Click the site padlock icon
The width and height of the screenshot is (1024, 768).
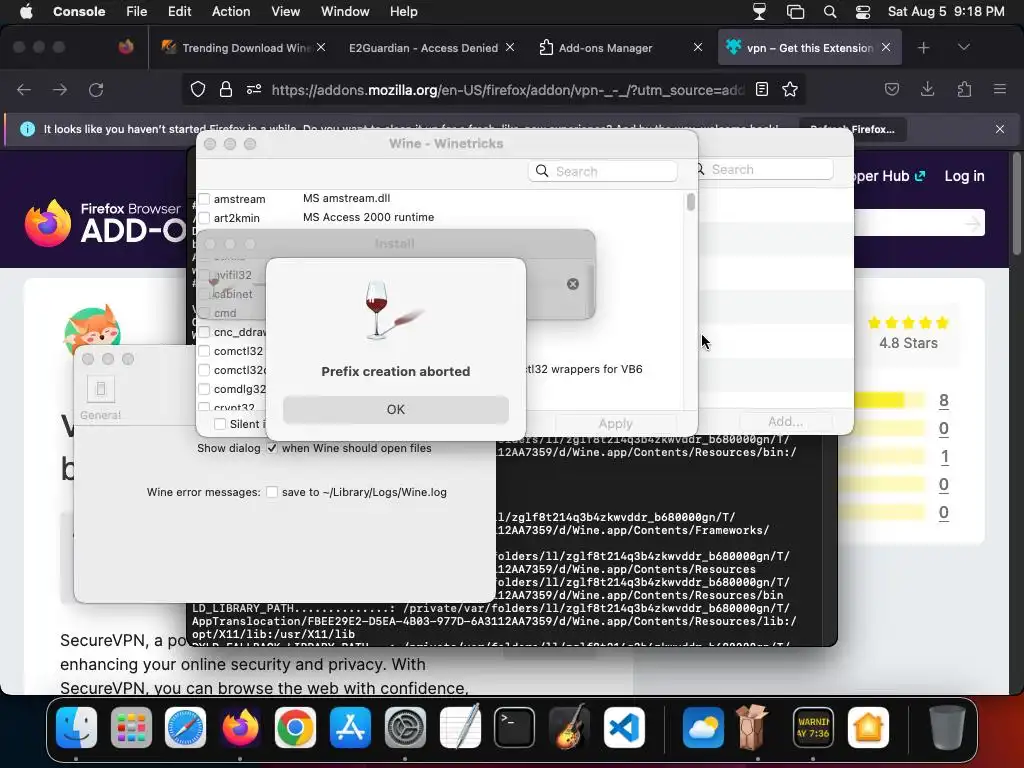pyautogui.click(x=226, y=89)
